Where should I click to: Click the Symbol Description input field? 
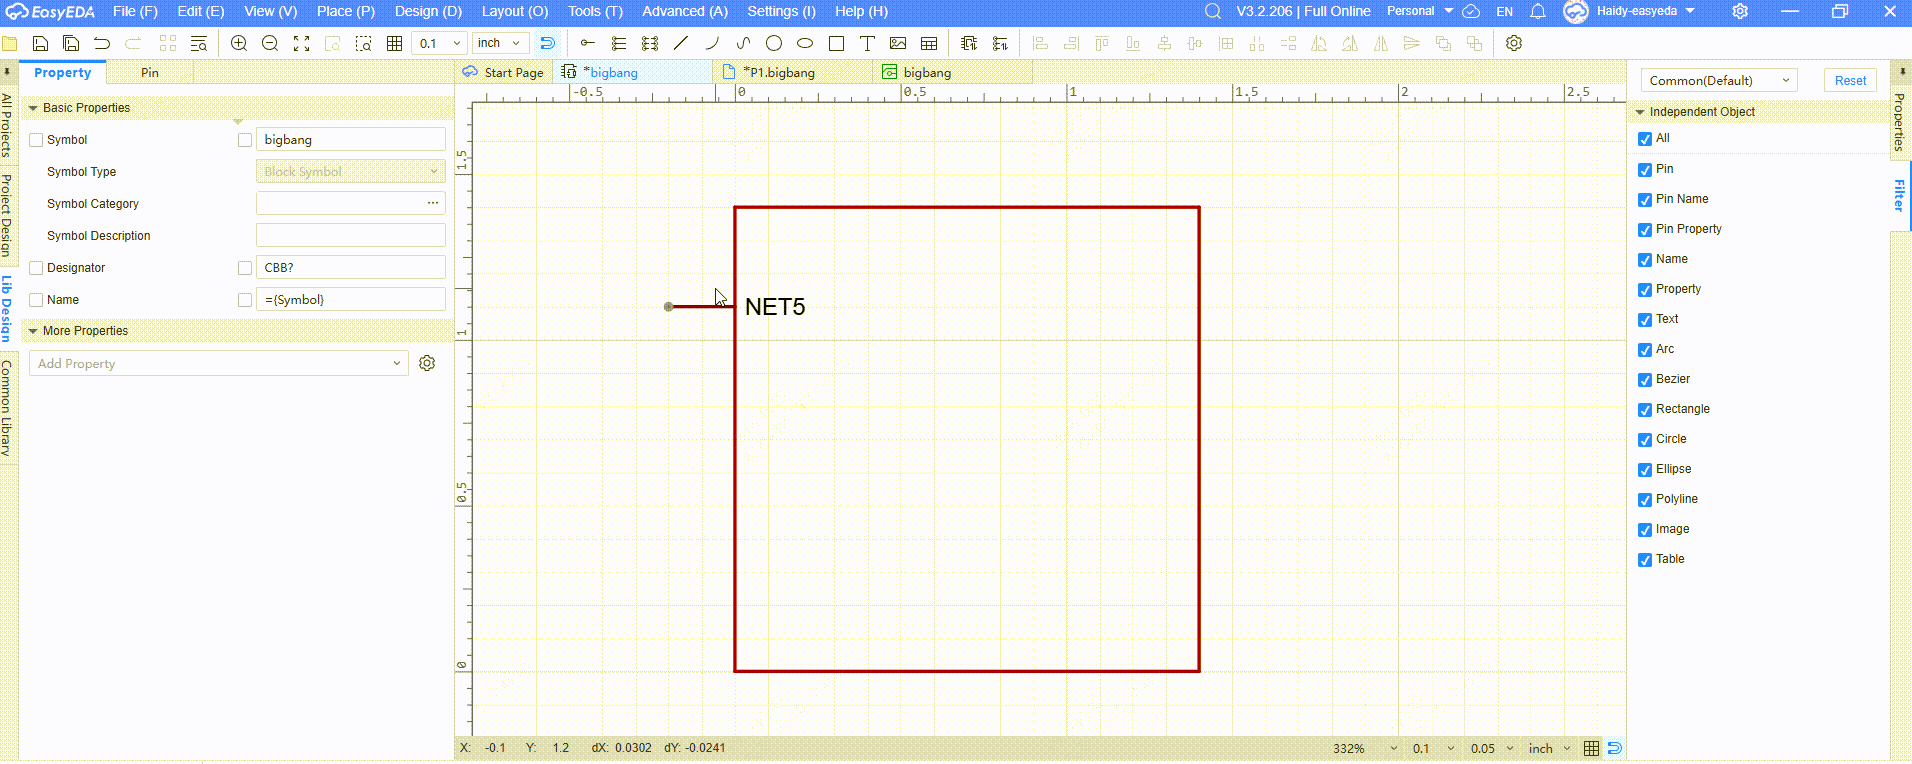(351, 235)
